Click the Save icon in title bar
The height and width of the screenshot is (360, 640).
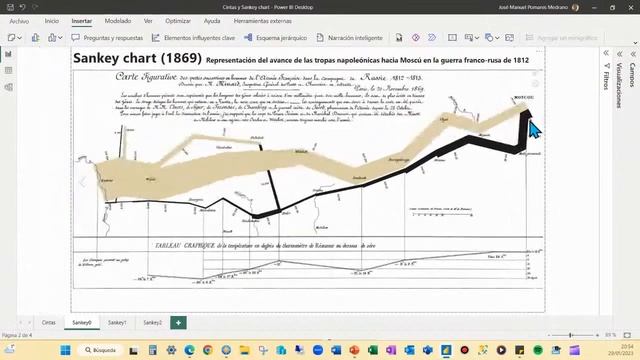pos(10,7)
